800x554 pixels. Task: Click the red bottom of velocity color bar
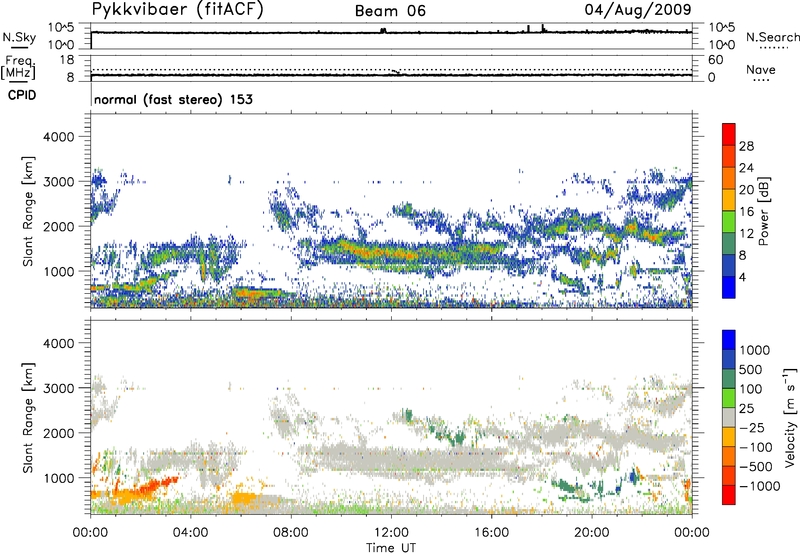pos(729,495)
